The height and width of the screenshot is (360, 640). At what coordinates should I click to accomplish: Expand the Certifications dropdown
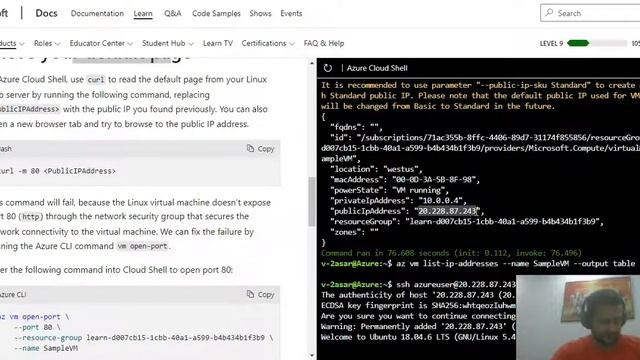[268, 43]
